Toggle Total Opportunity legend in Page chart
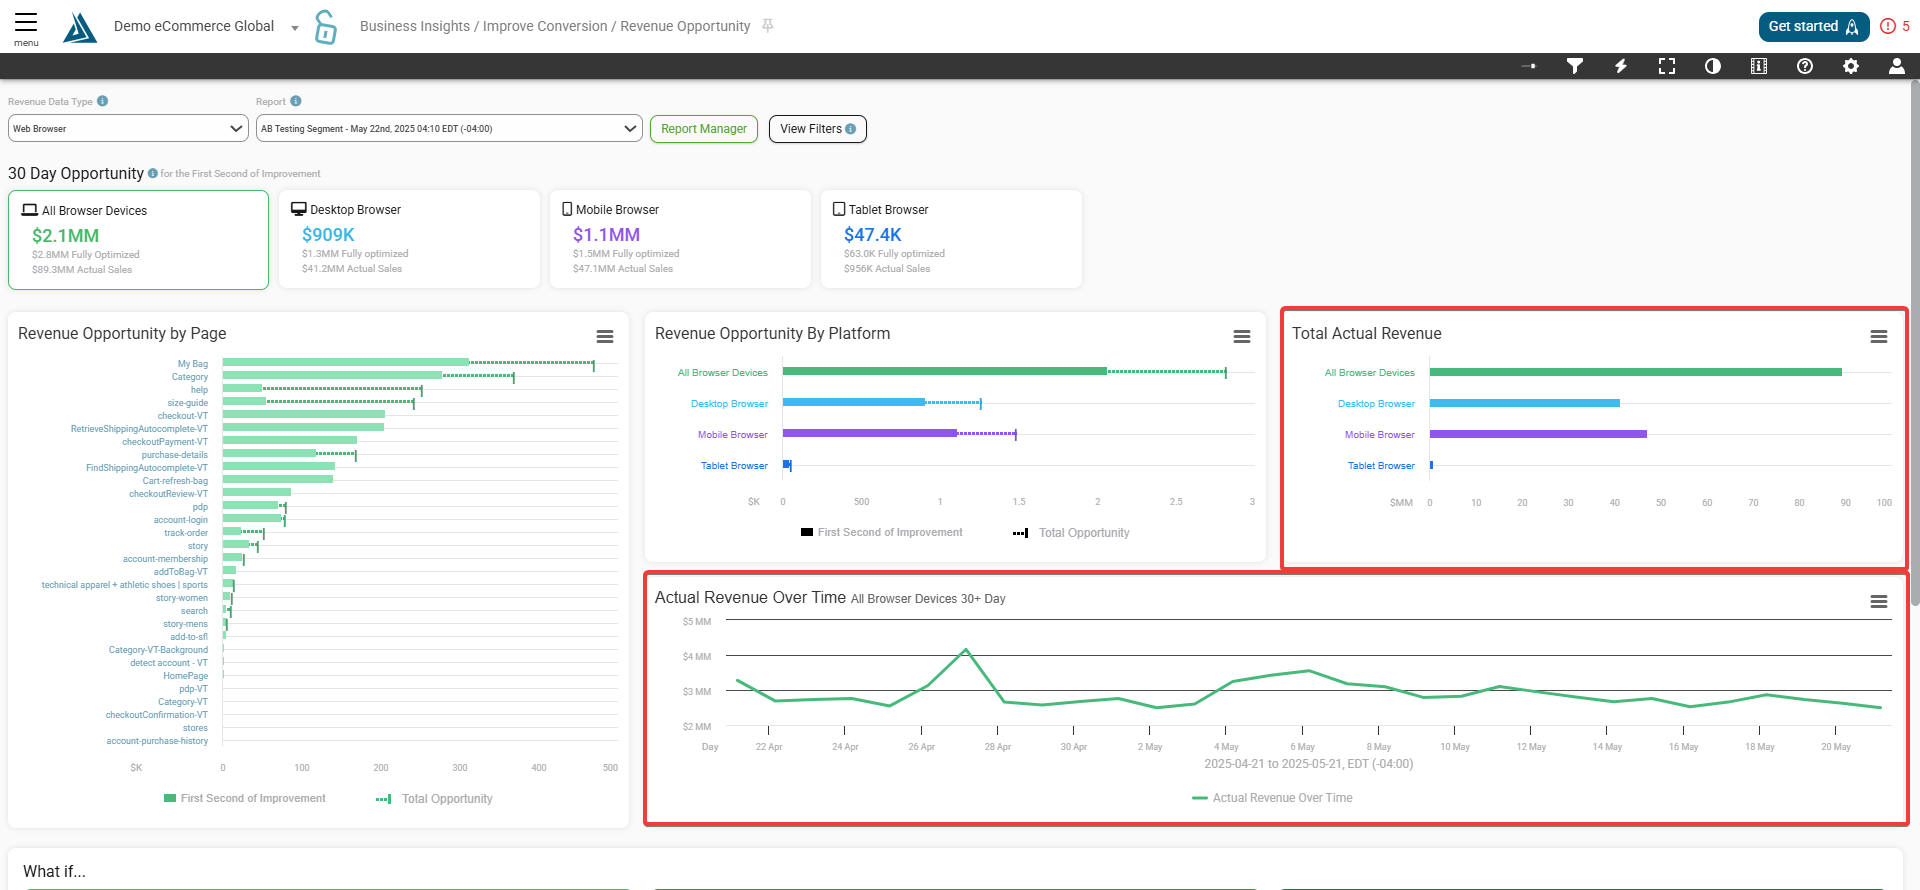The width and height of the screenshot is (1920, 890). 434,798
